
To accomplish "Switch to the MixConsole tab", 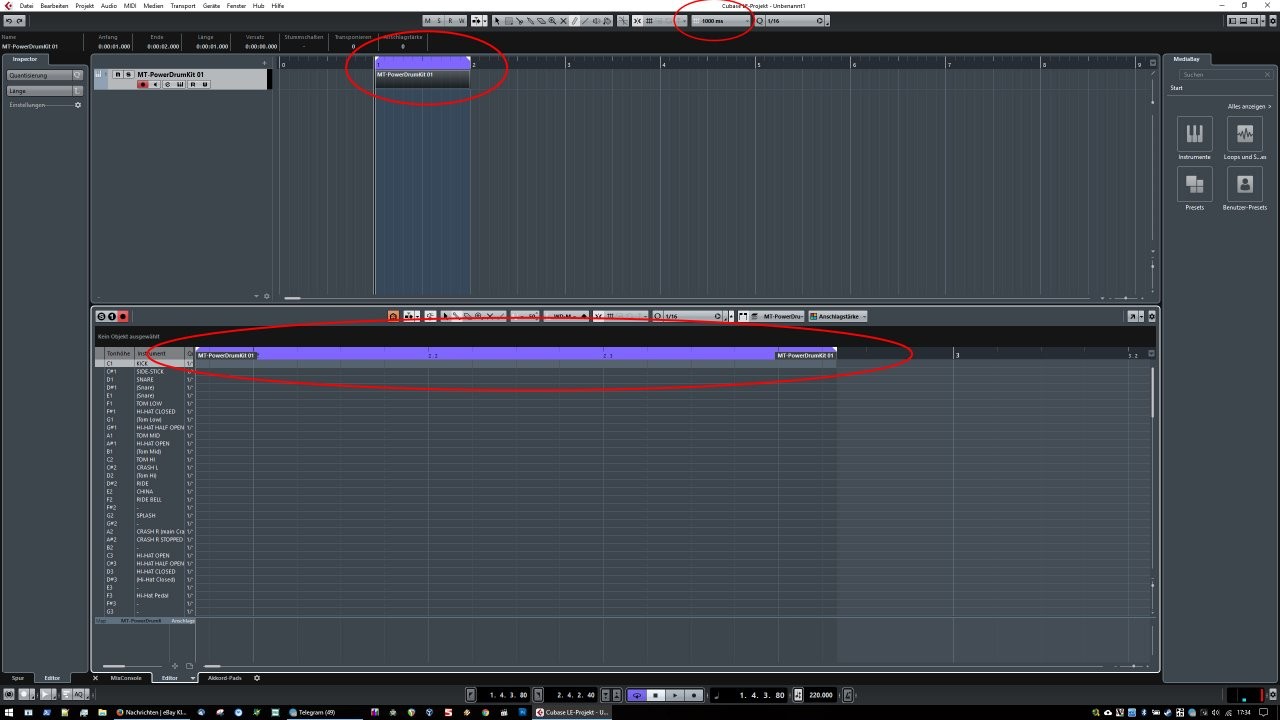I will [128, 678].
